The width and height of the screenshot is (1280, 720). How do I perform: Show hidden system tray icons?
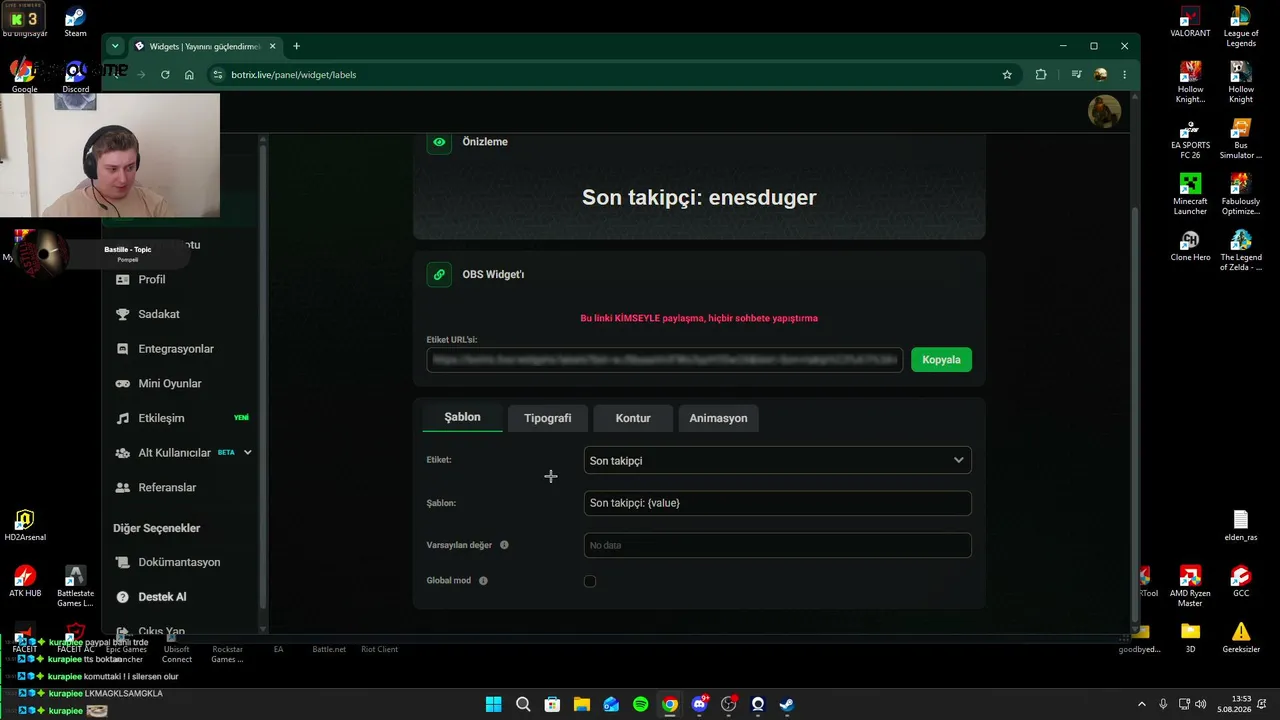pos(1141,704)
